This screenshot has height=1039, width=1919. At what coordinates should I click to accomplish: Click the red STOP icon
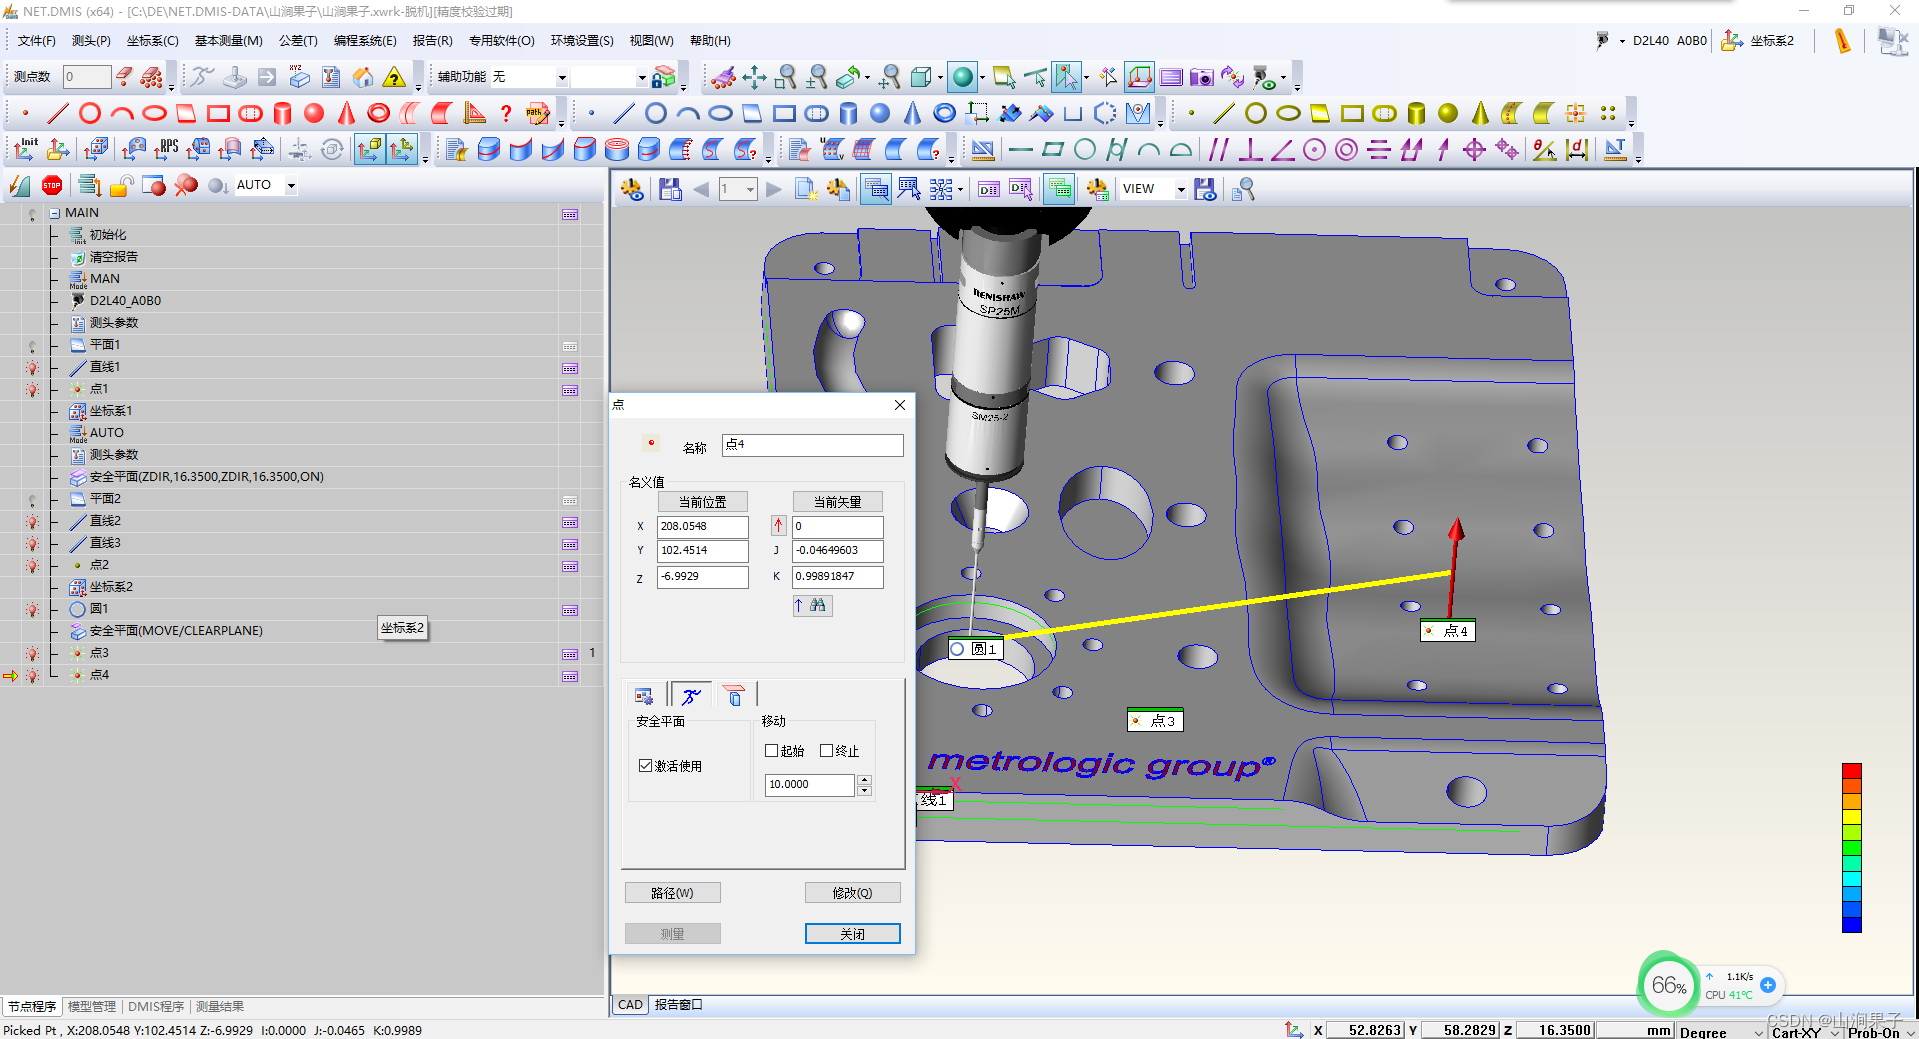tap(52, 185)
